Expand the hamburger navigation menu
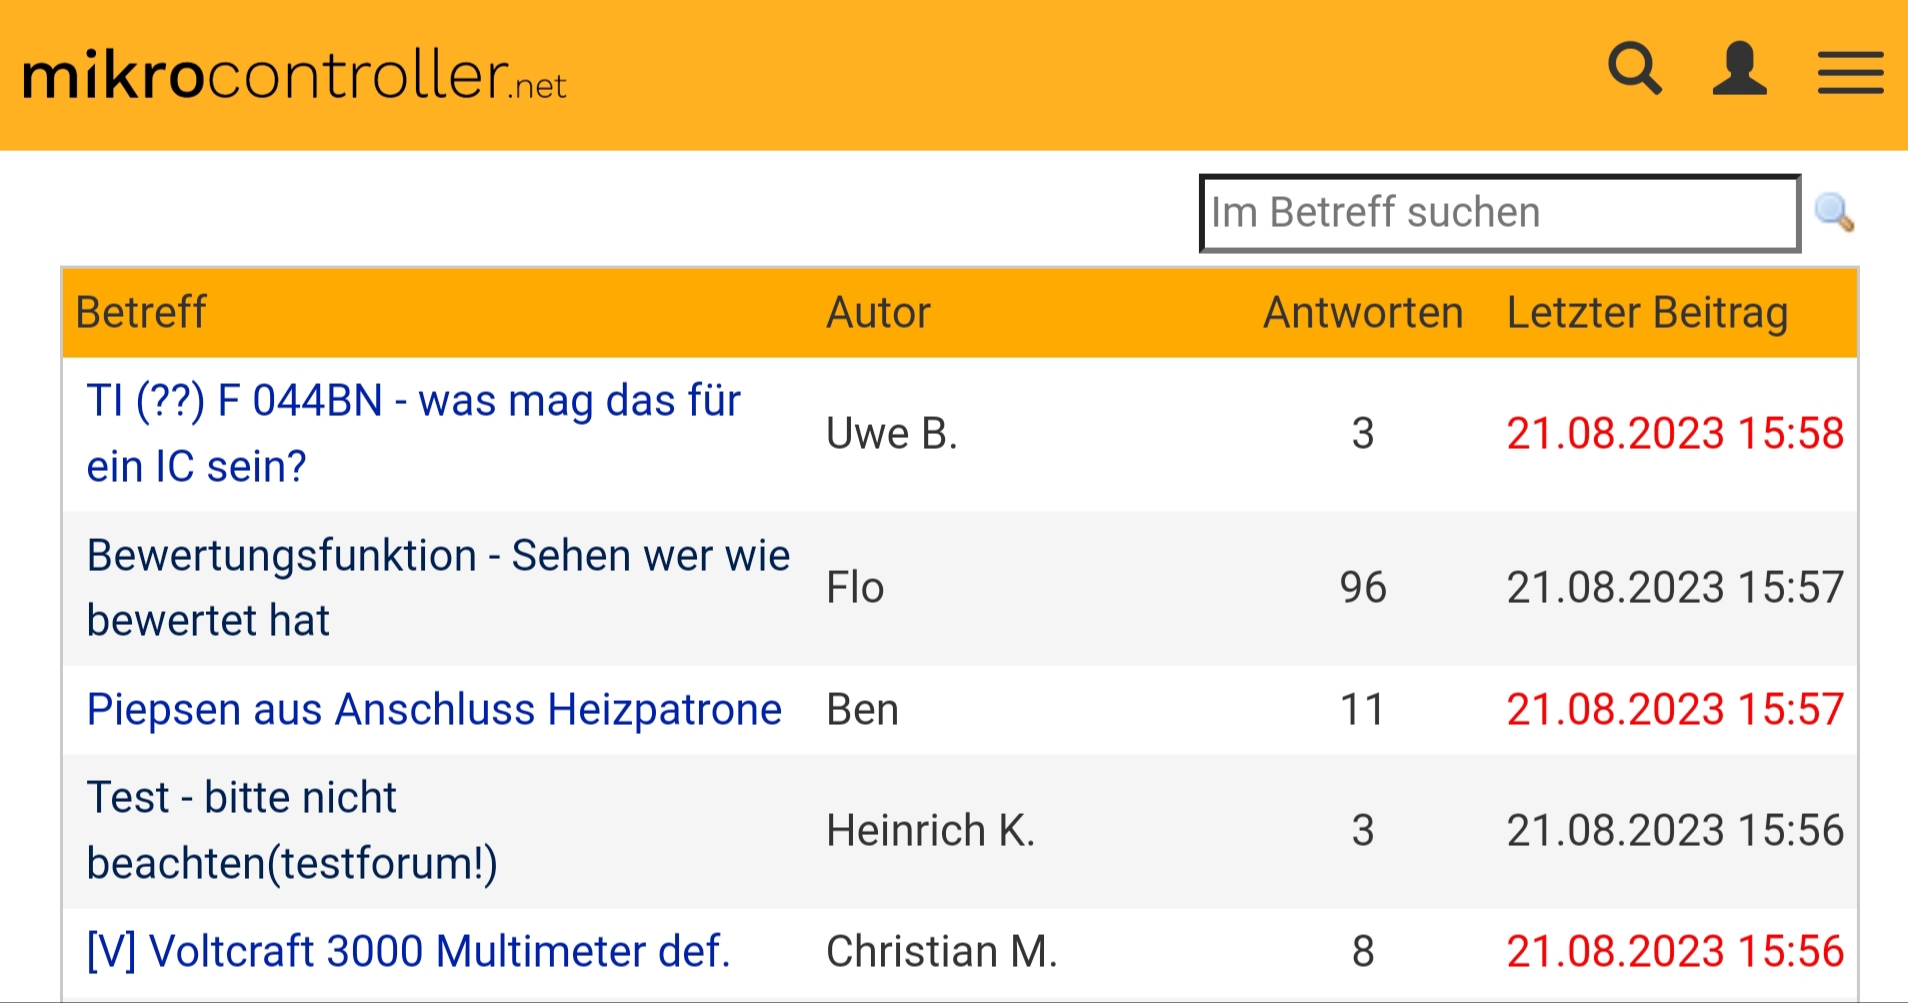The height and width of the screenshot is (1003, 1908). [1850, 72]
